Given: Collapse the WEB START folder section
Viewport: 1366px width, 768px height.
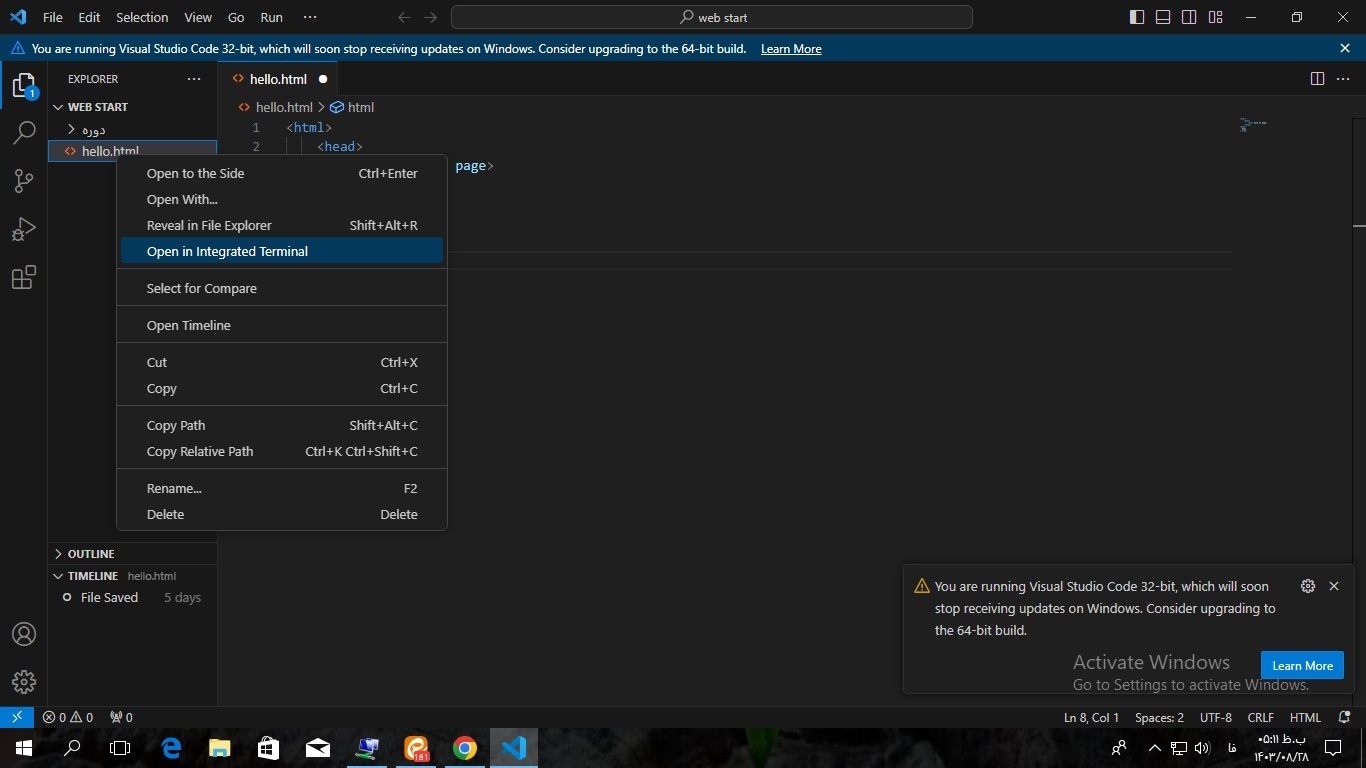Looking at the screenshot, I should click(132, 107).
